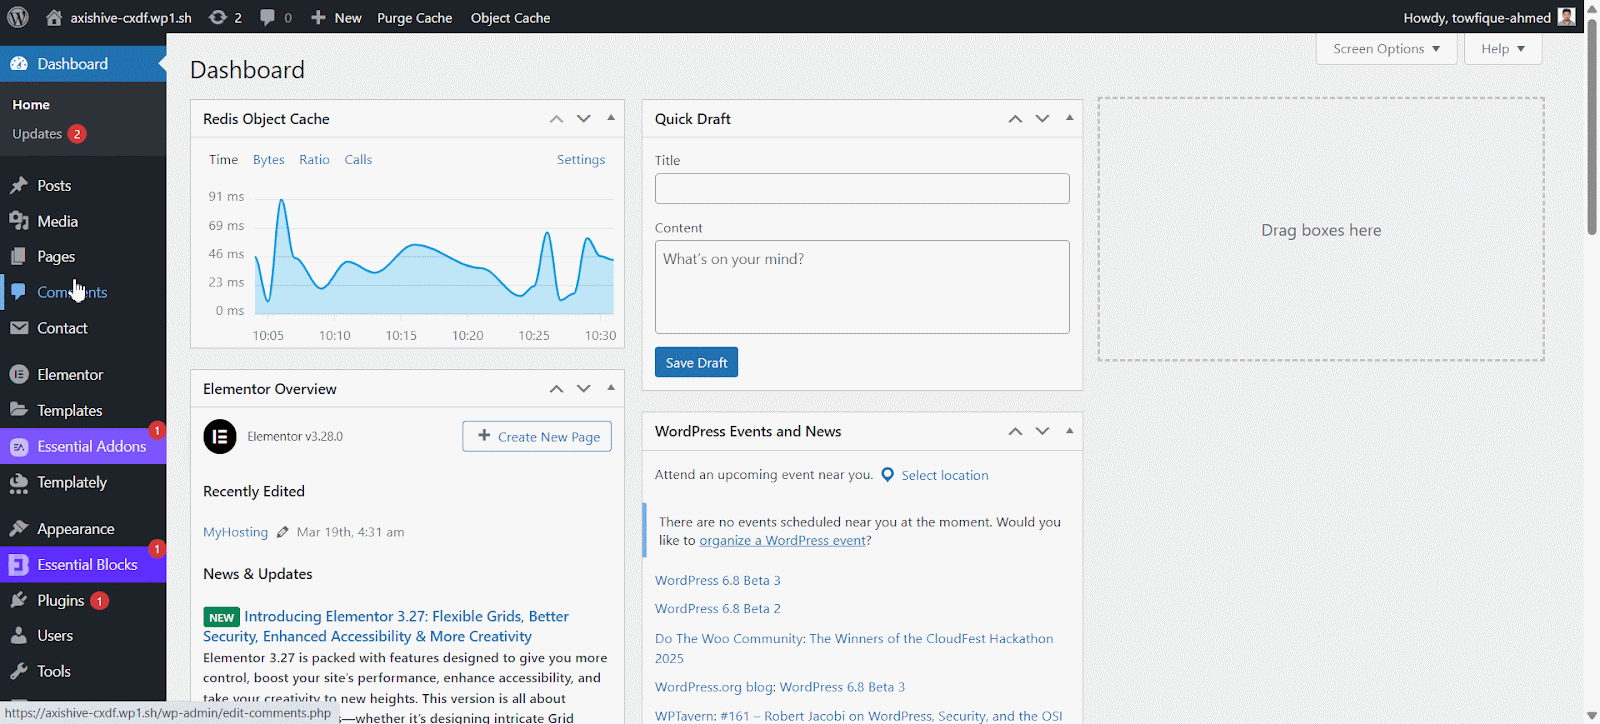Collapse the Elementor Overview panel
This screenshot has width=1600, height=724.
tap(611, 388)
